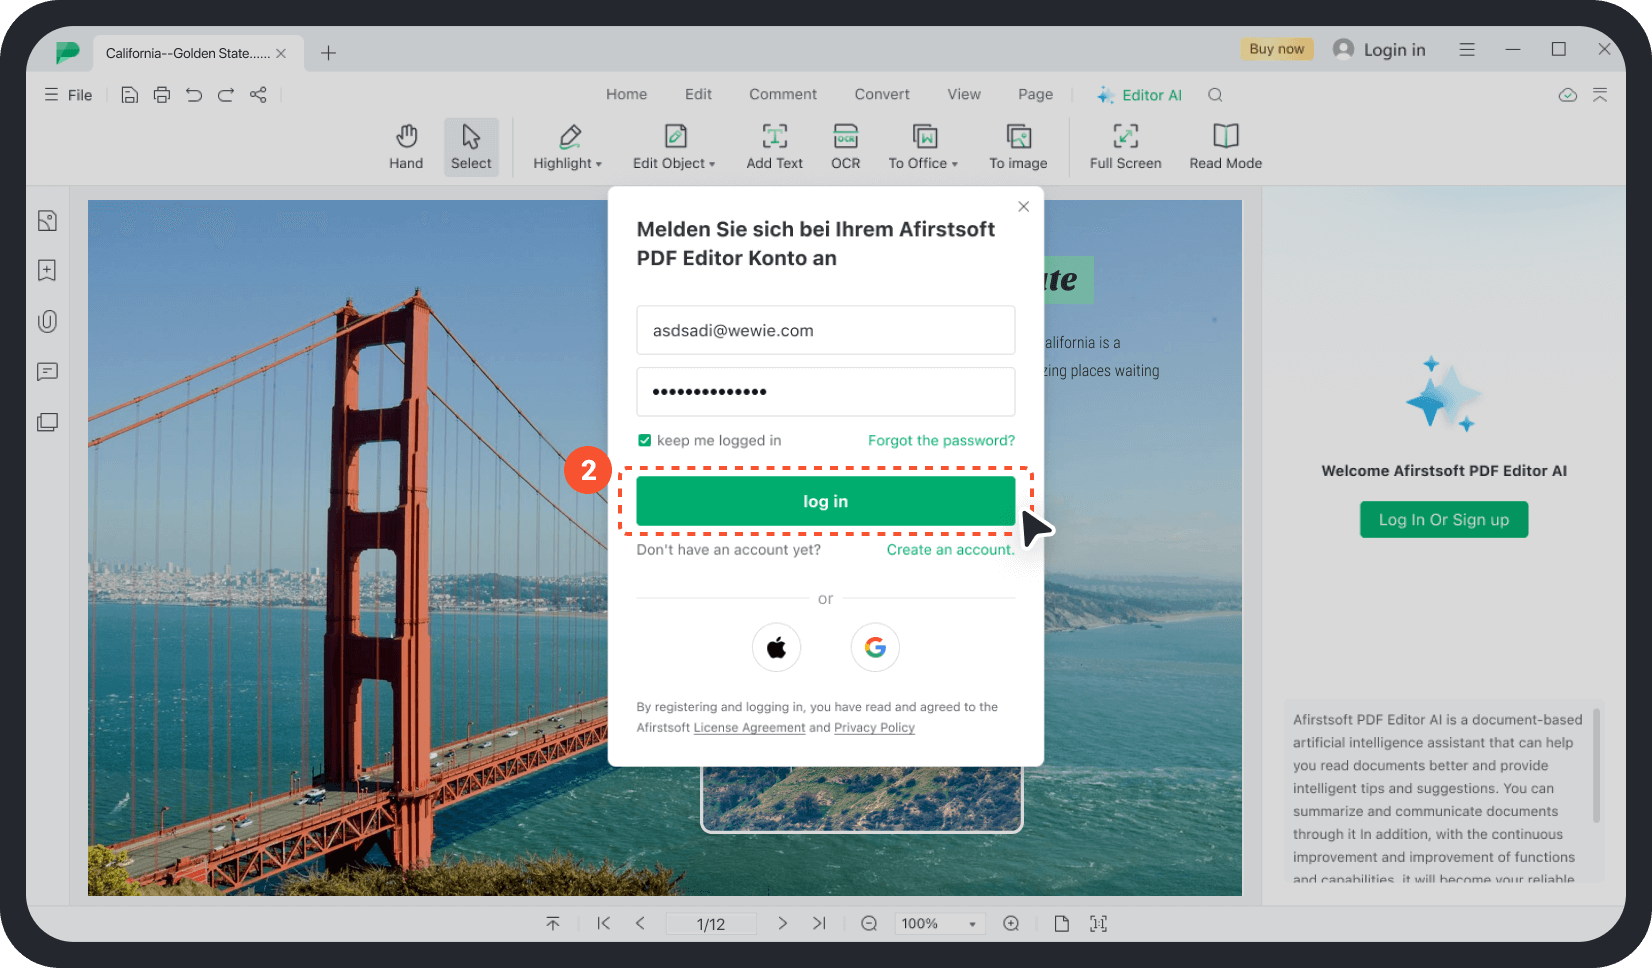The image size is (1652, 968).
Task: Choose the Edit Object tool
Action: pos(674,147)
